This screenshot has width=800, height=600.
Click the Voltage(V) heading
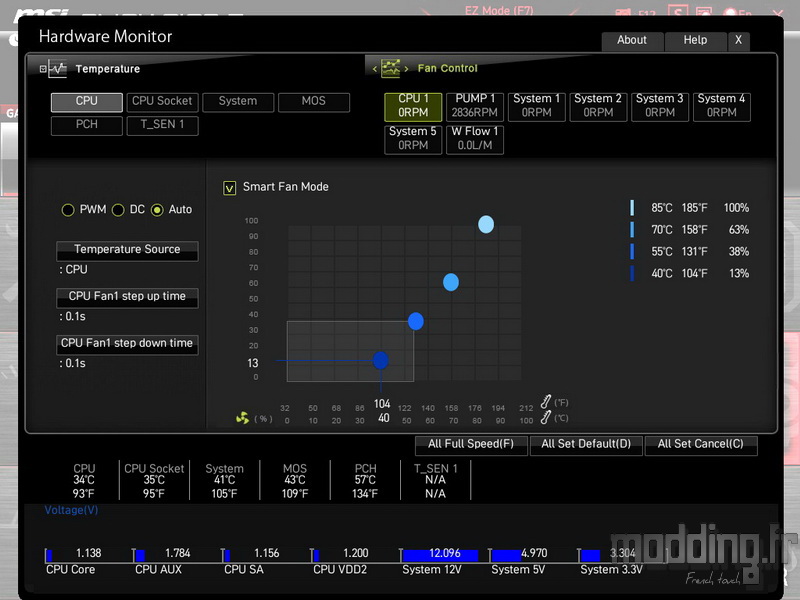tap(71, 510)
